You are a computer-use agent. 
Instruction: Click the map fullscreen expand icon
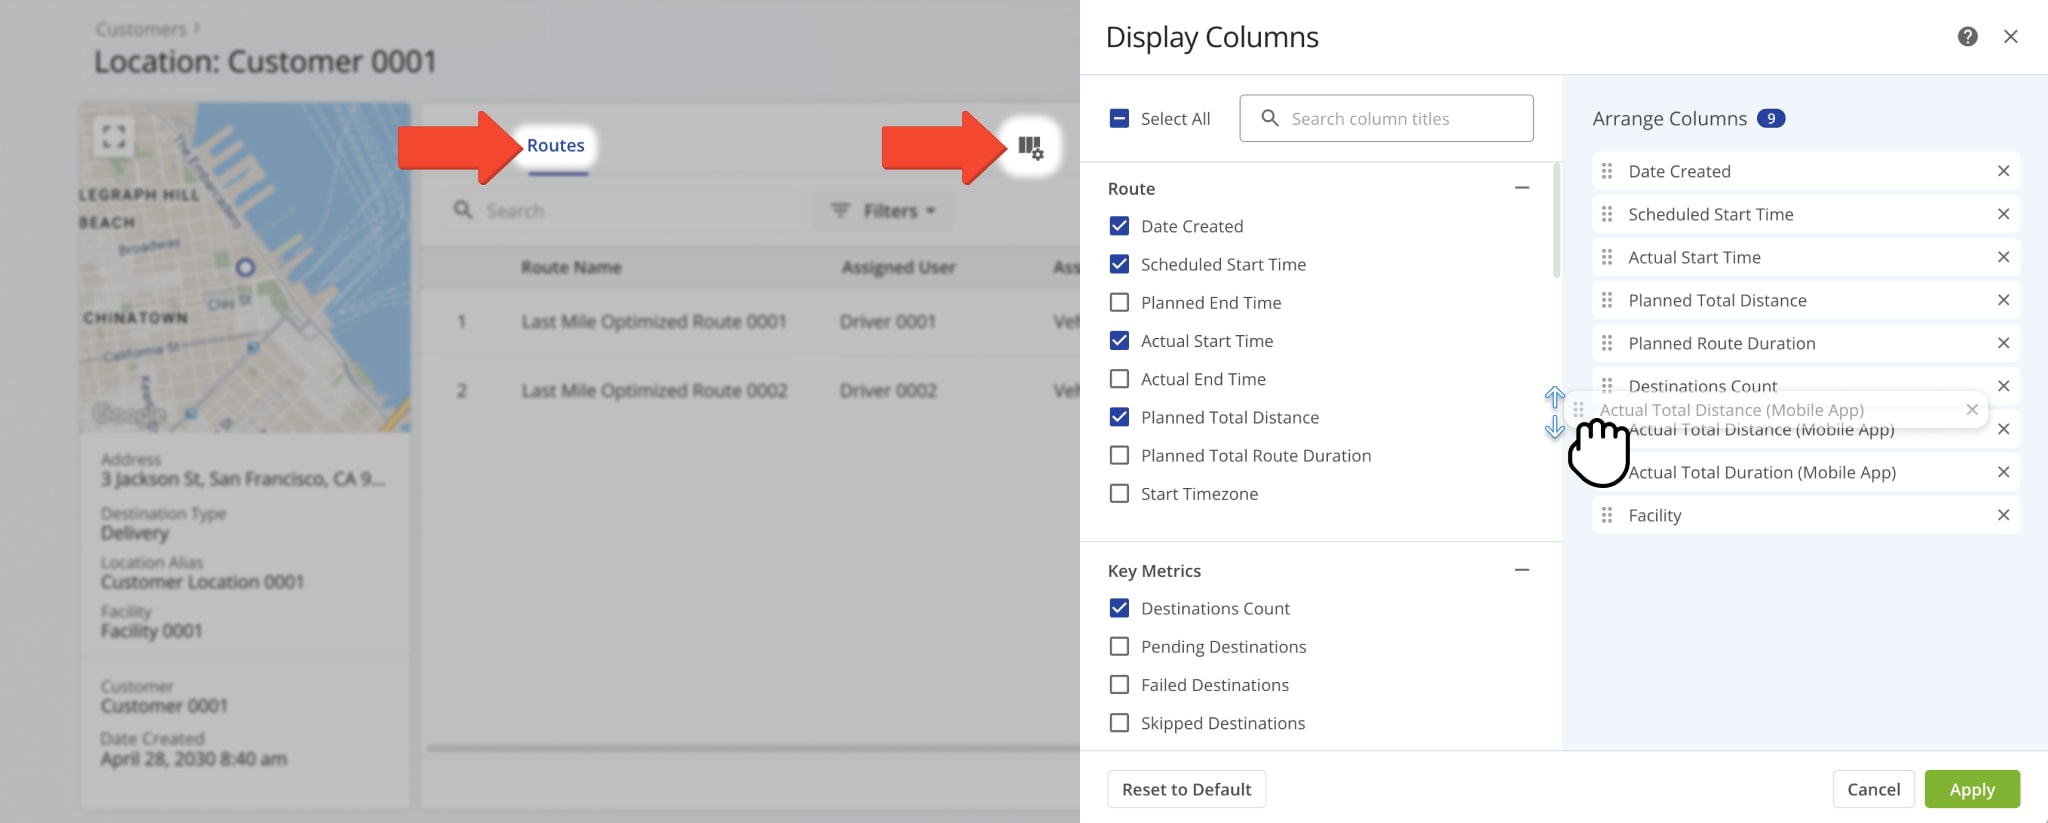pyautogui.click(x=114, y=135)
